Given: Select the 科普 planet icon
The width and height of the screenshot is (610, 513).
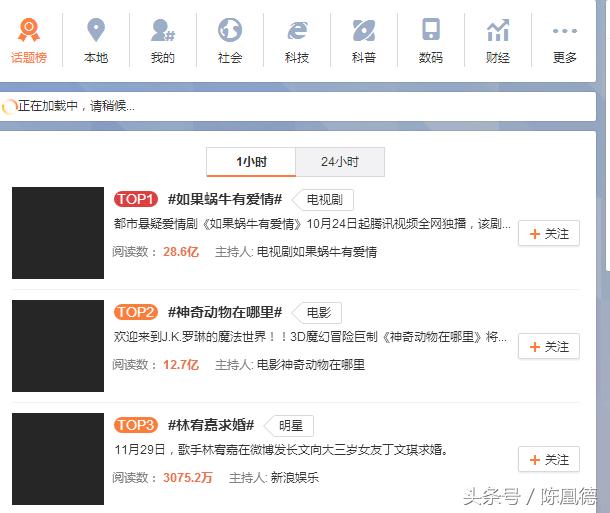Looking at the screenshot, I should (x=364, y=30).
